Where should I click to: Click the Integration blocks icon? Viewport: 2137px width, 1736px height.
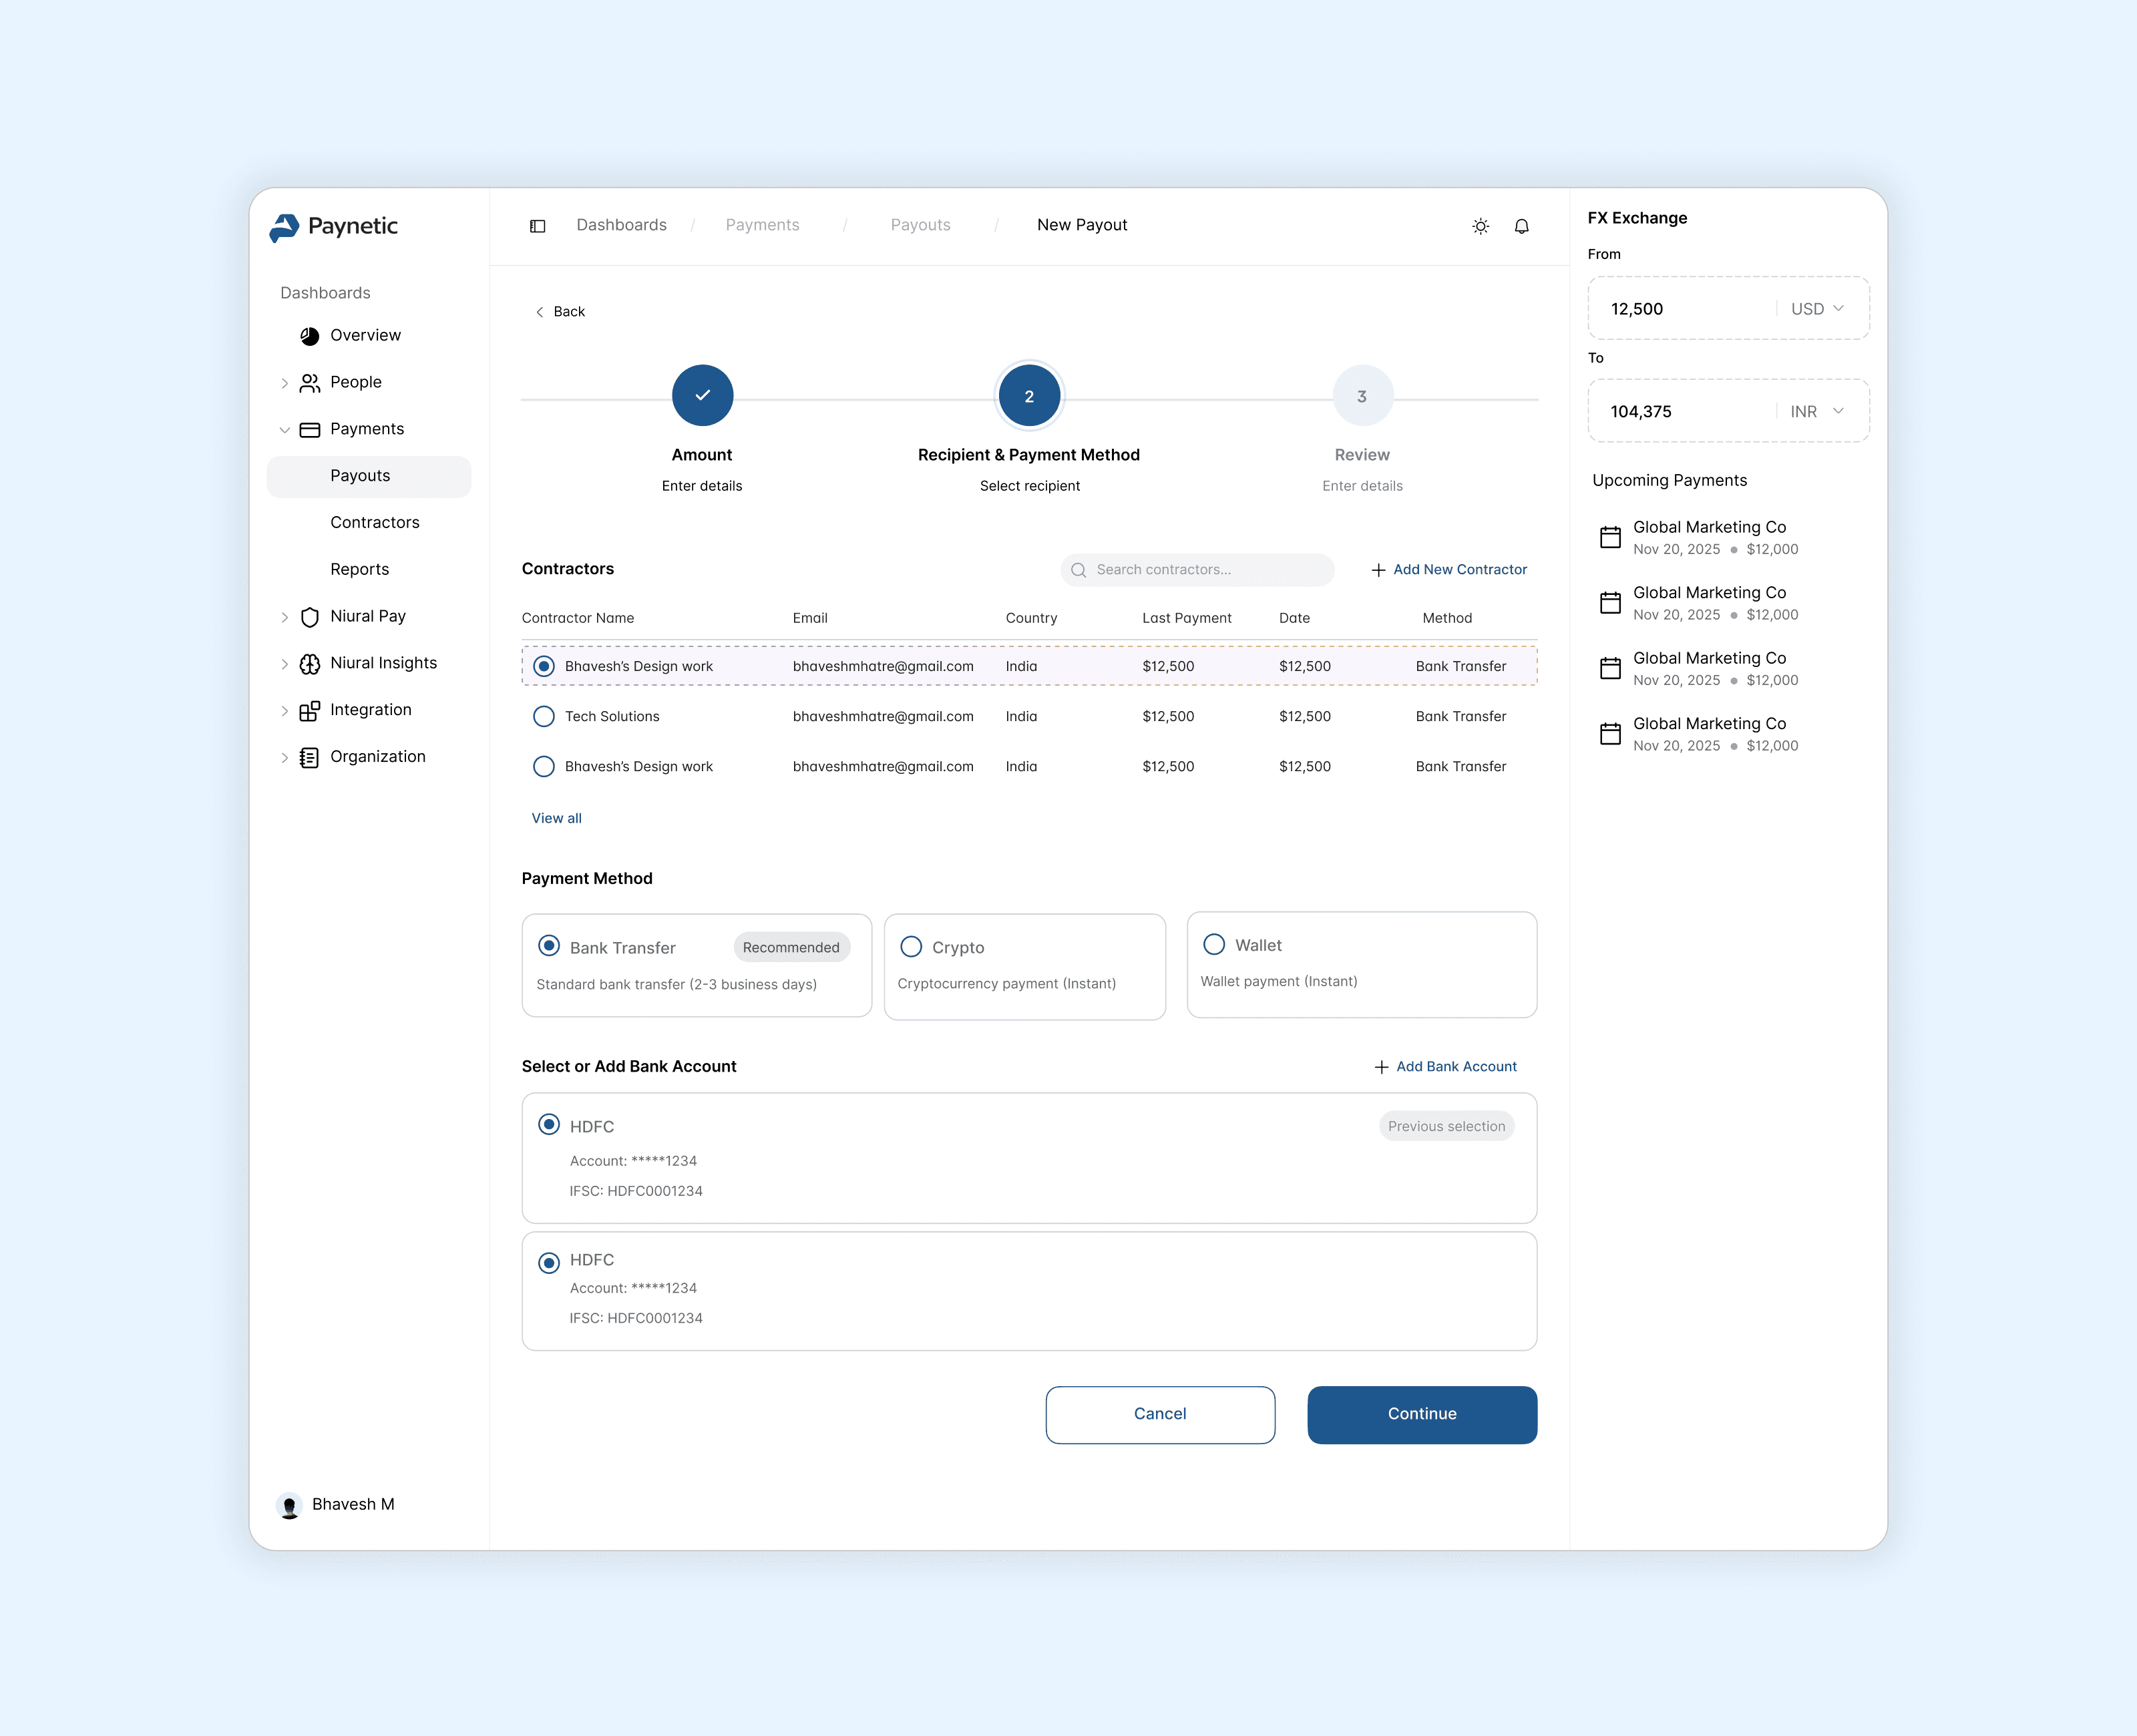tap(310, 711)
